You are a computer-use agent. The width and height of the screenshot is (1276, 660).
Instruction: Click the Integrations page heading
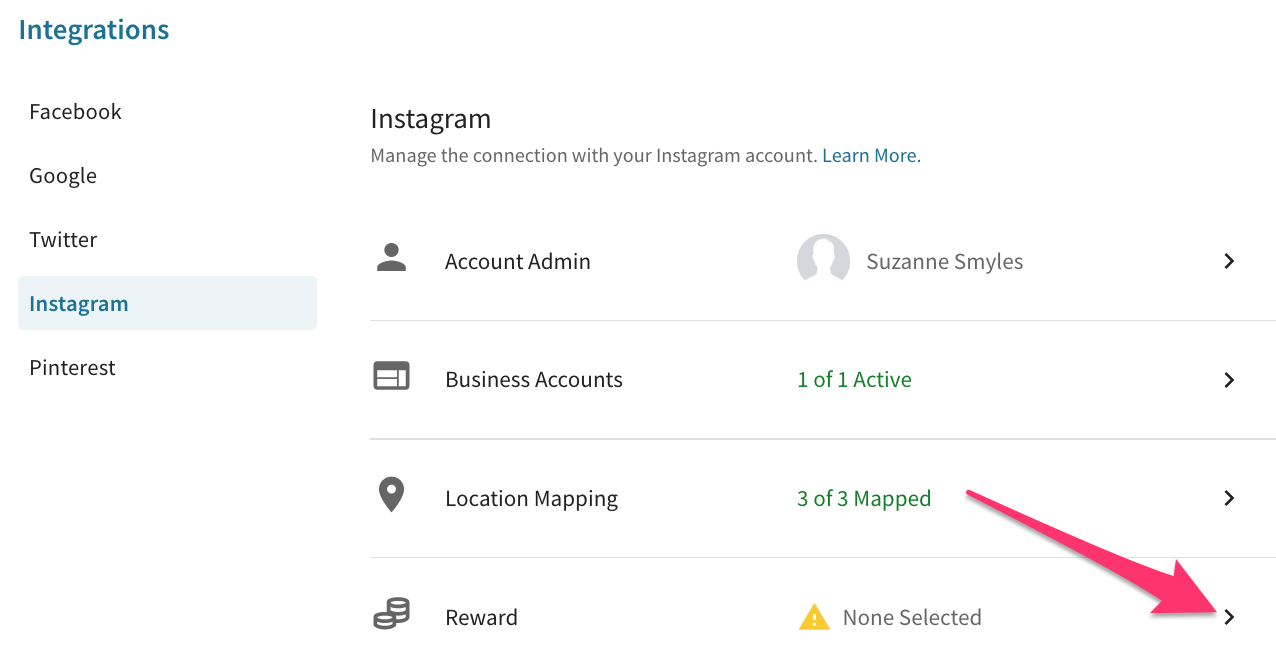pyautogui.click(x=94, y=30)
